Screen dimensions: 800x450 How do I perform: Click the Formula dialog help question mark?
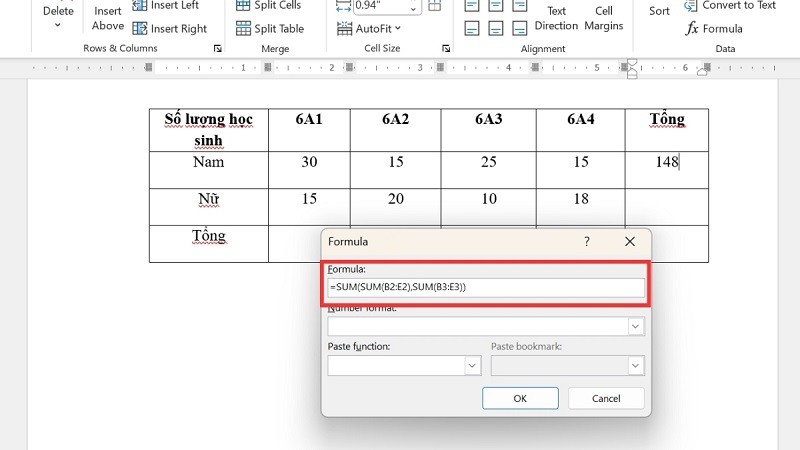pyautogui.click(x=587, y=242)
